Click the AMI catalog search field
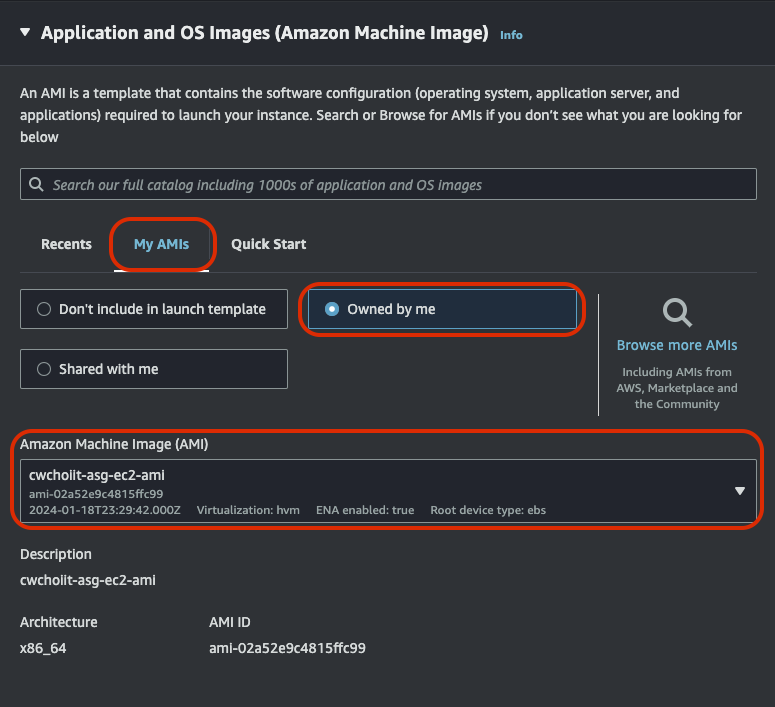This screenshot has width=775, height=707. click(x=388, y=184)
